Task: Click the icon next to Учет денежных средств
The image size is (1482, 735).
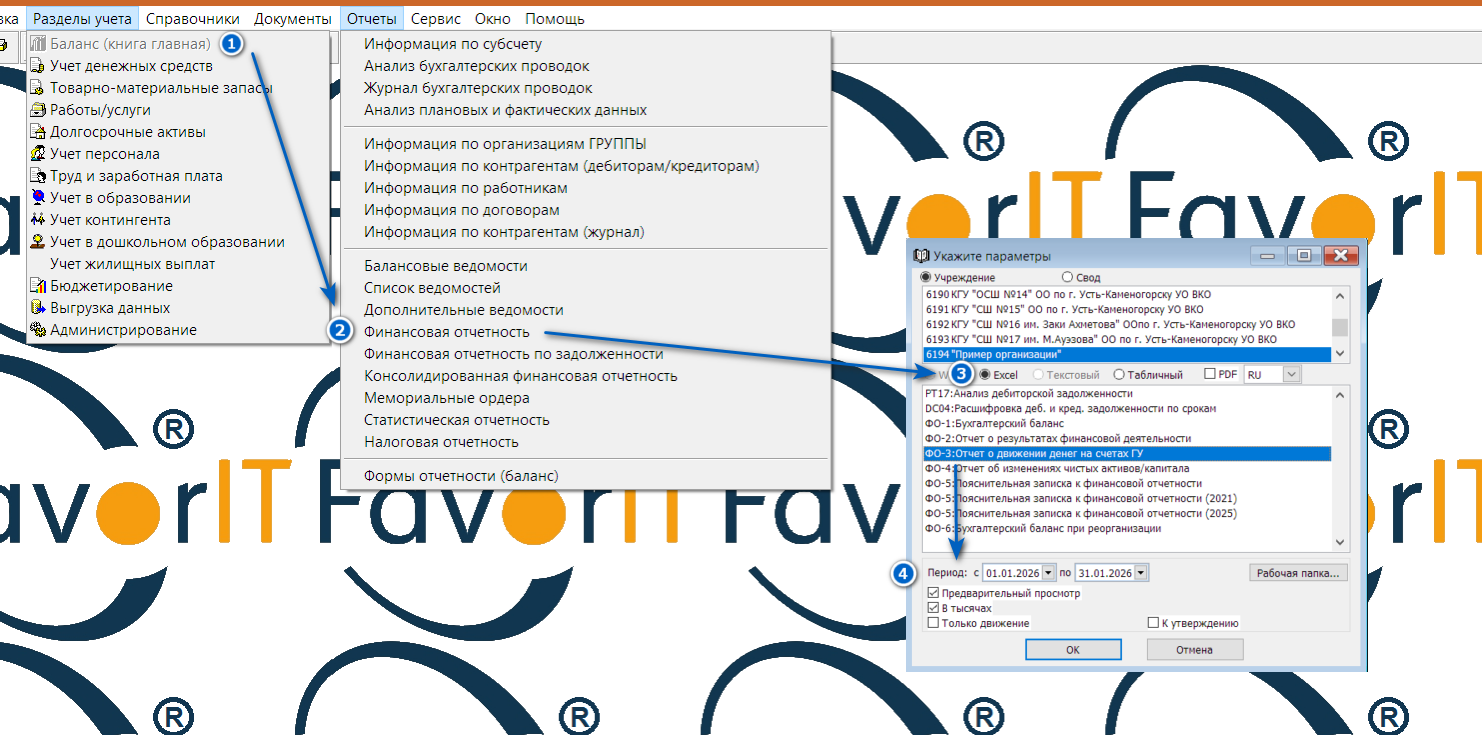Action: [38, 66]
